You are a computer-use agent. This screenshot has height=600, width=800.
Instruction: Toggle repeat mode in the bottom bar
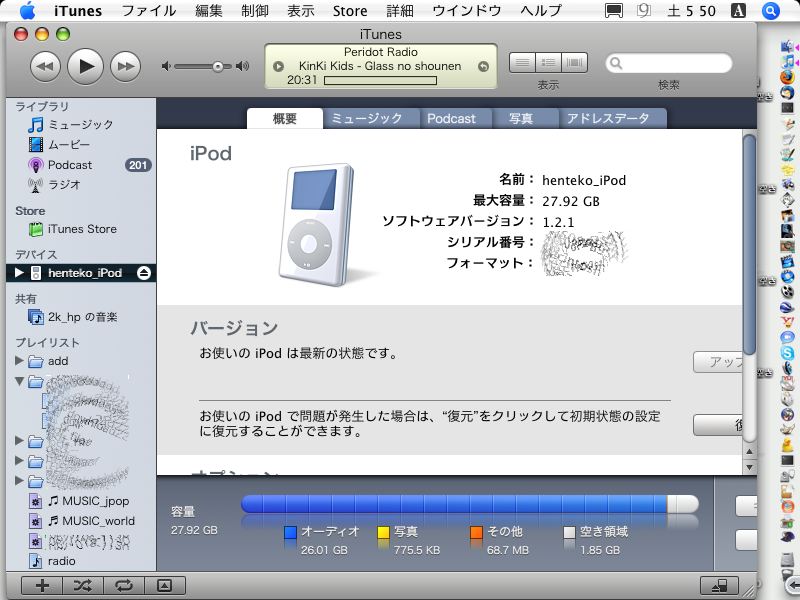pyautogui.click(x=124, y=585)
